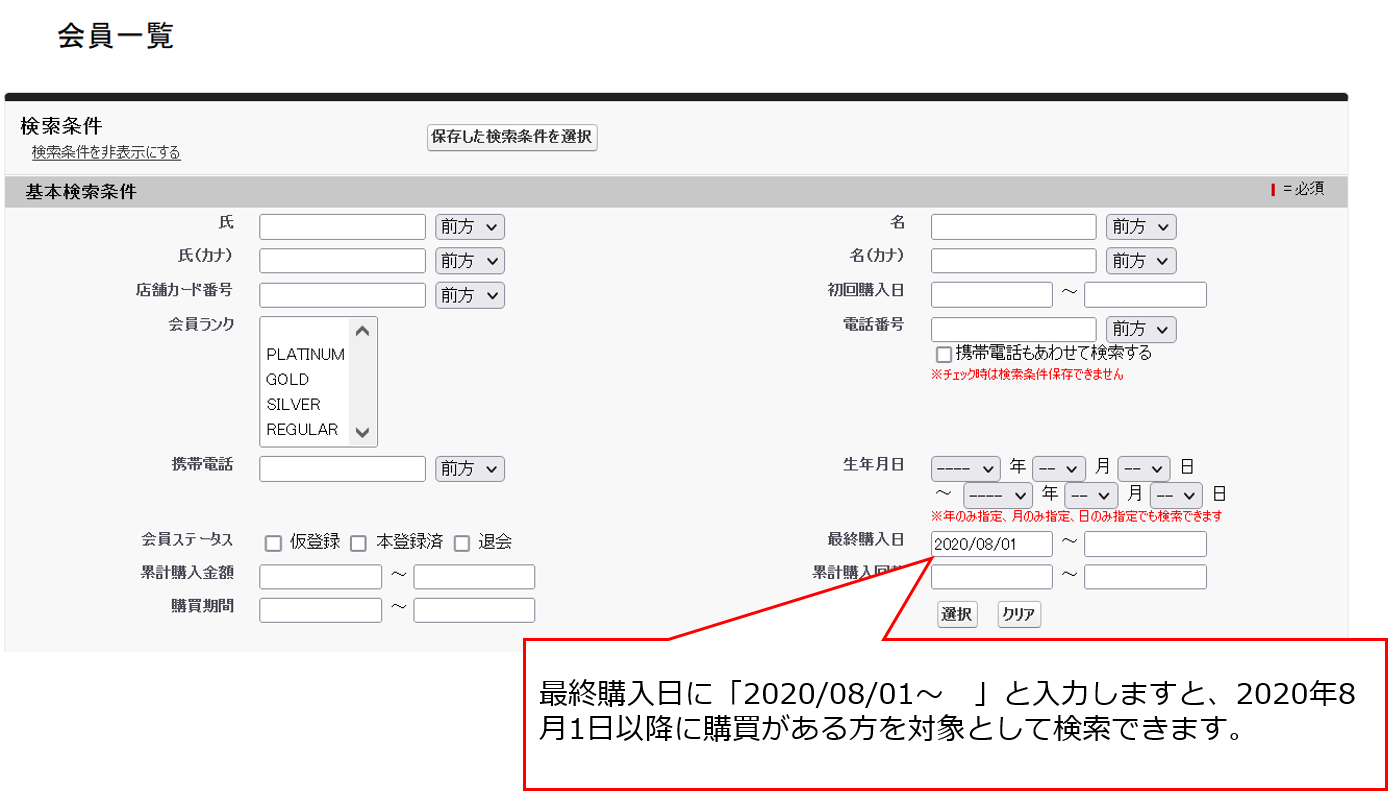
Task: Expand the 生年月日 start year dropdown
Action: click(x=965, y=468)
